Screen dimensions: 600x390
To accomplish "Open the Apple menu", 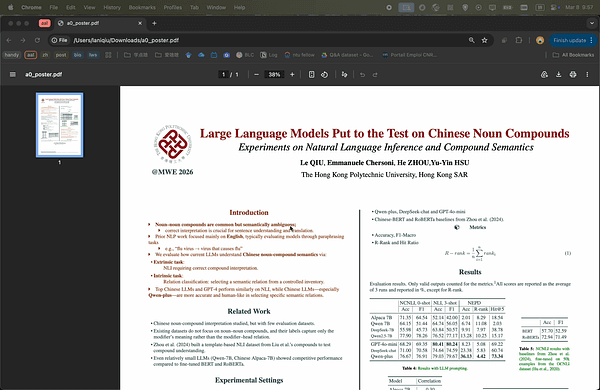I will pyautogui.click(x=10, y=7).
